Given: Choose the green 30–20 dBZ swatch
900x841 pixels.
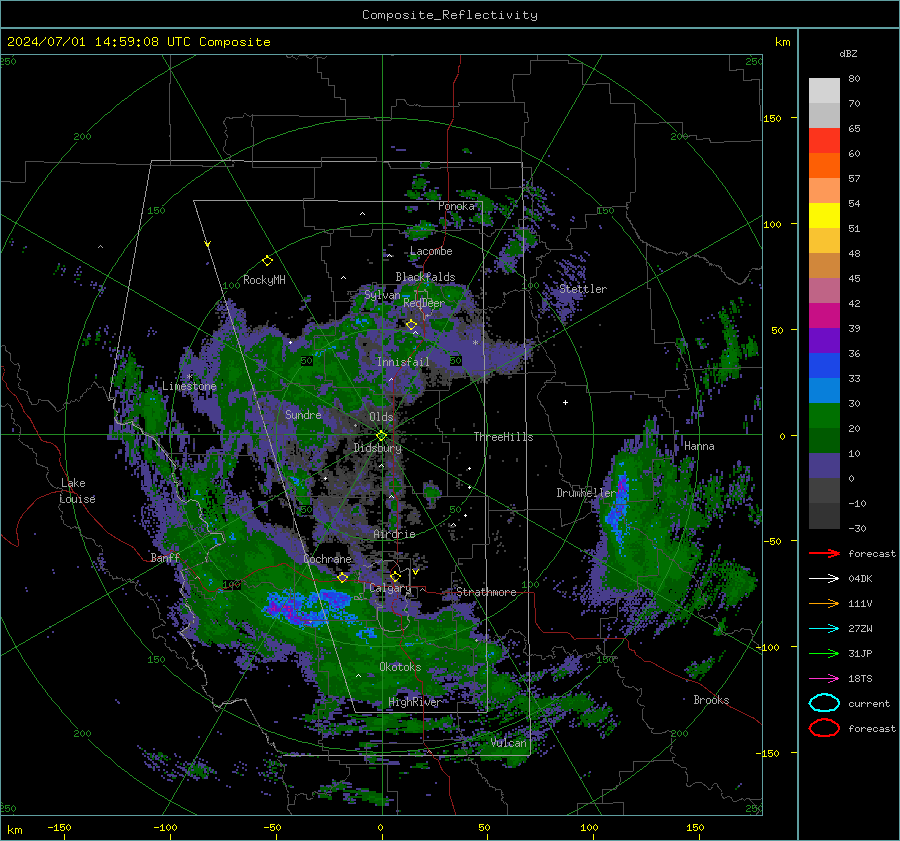Looking at the screenshot, I should pyautogui.click(x=824, y=416).
